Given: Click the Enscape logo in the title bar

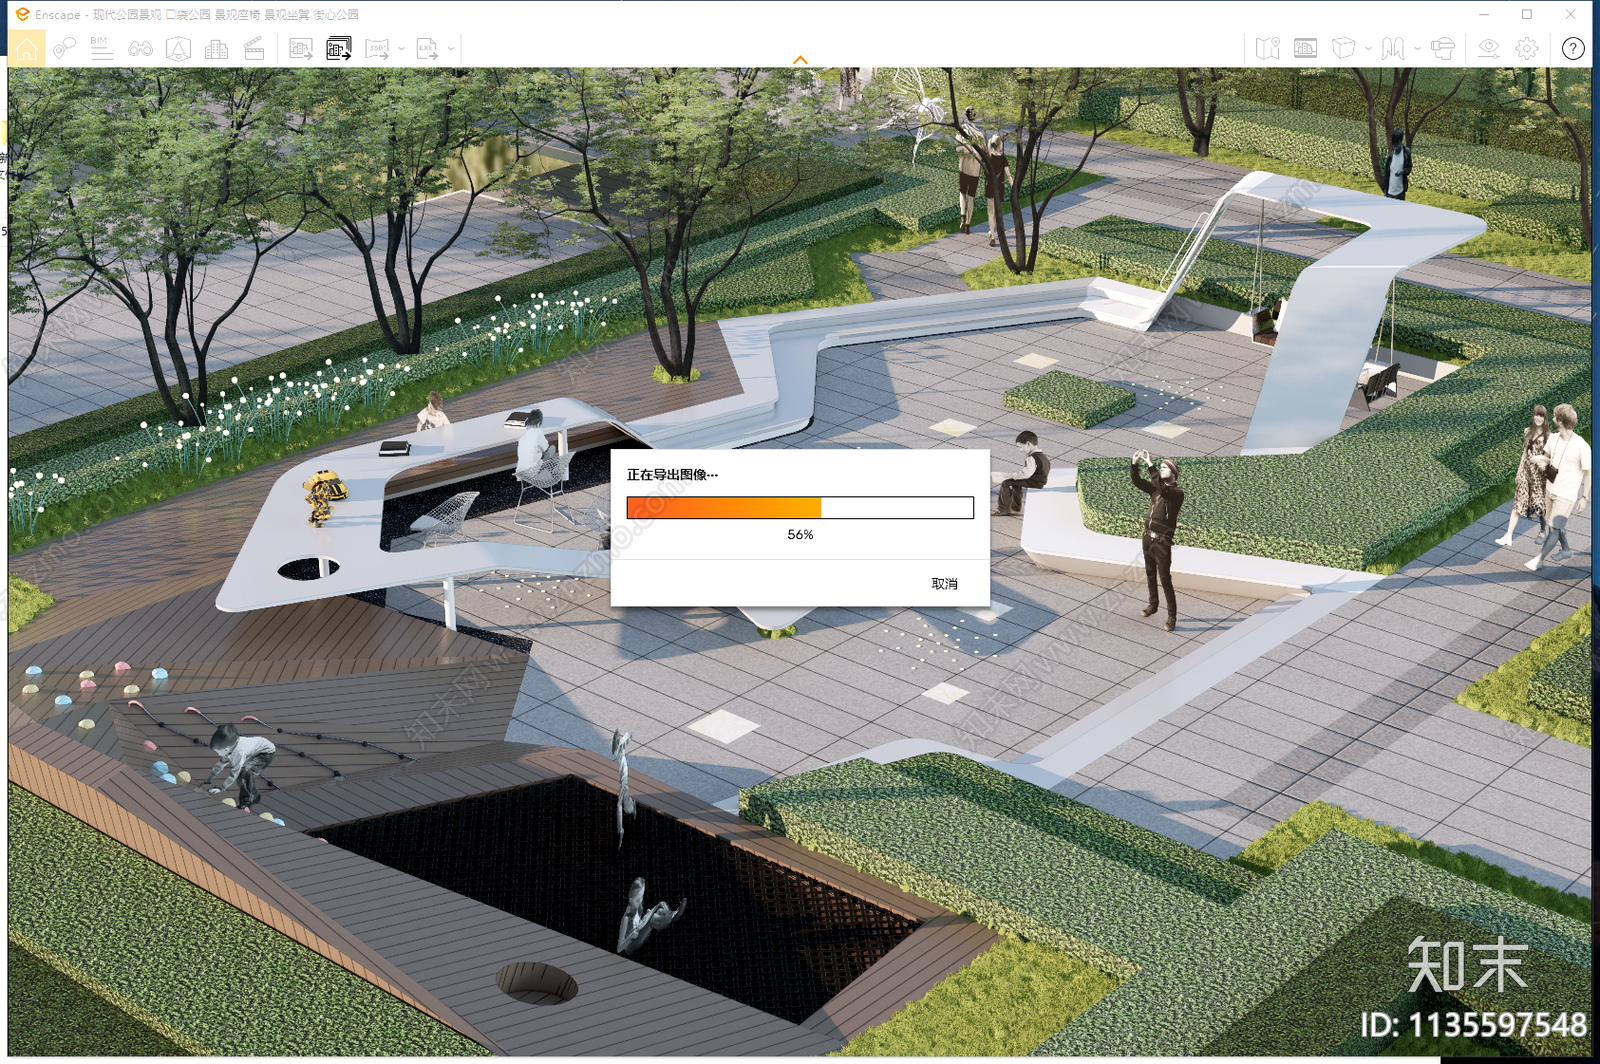Looking at the screenshot, I should [22, 14].
